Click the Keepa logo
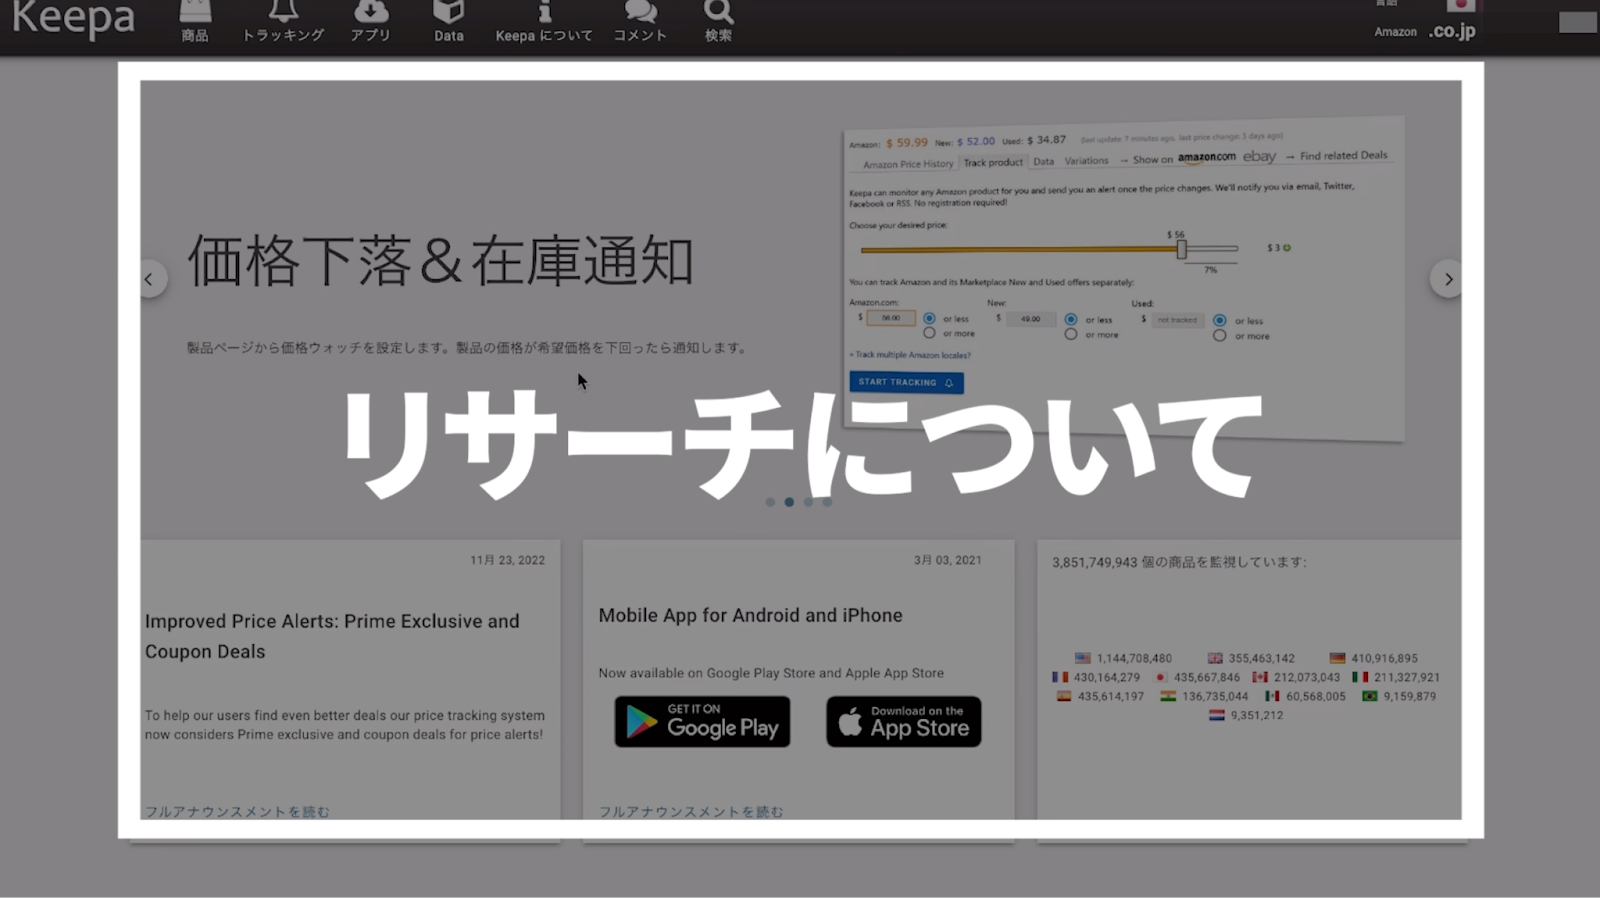Screen dimensions: 1600x898 pyautogui.click(x=73, y=20)
